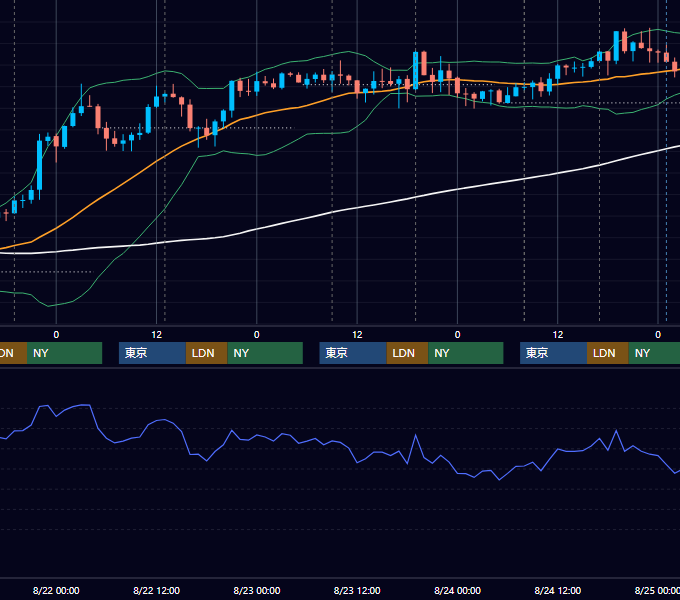Image resolution: width=680 pixels, height=600 pixels.
Task: Click the 8/24 00:00 date label
Action: pos(458,590)
